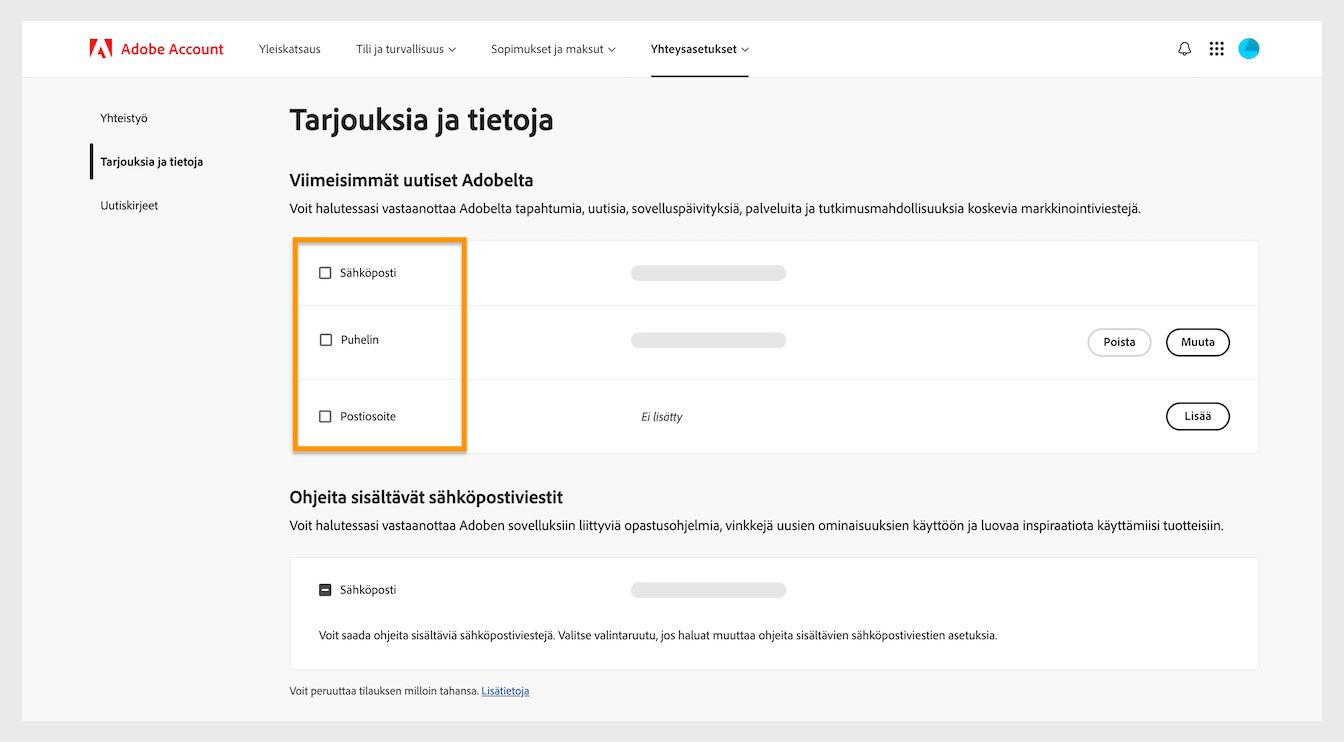Click the Adobe Account logo
This screenshot has height=742, width=1344.
click(x=156, y=47)
